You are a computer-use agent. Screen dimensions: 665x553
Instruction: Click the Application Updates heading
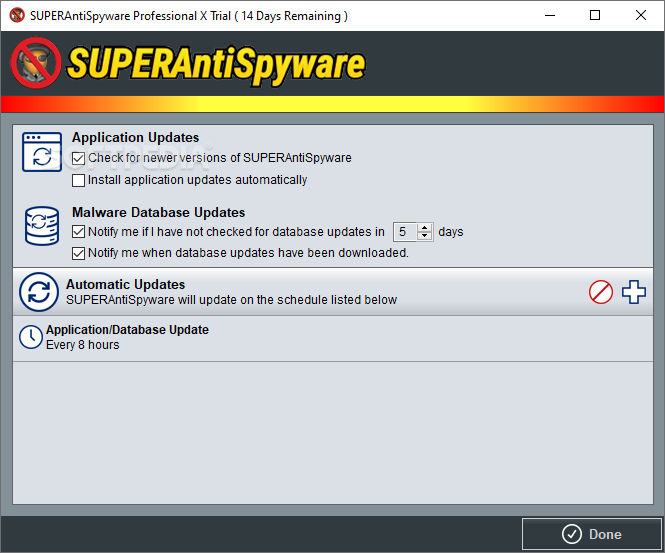135,137
